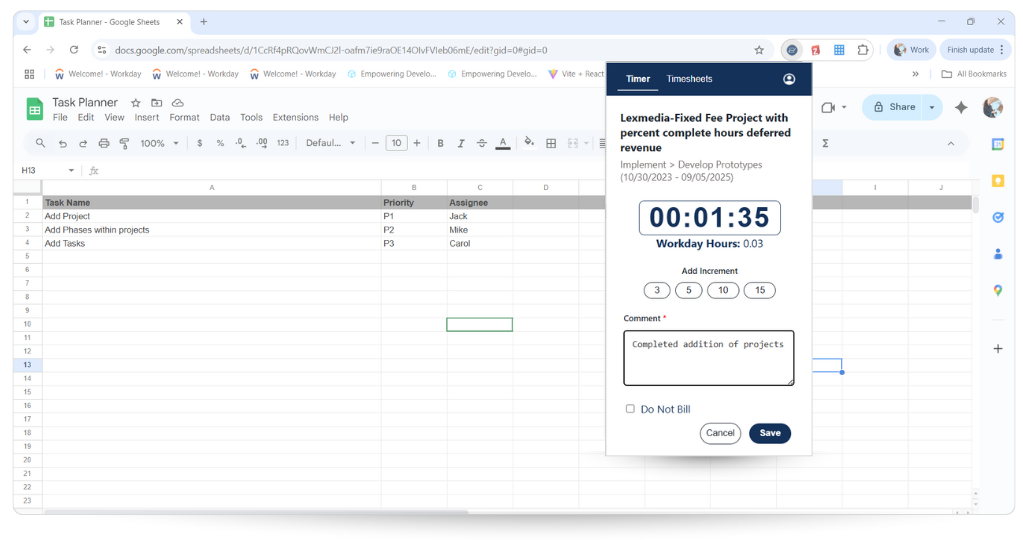Click the Finish update button
Screen dimensions: 1023x540
977,50
